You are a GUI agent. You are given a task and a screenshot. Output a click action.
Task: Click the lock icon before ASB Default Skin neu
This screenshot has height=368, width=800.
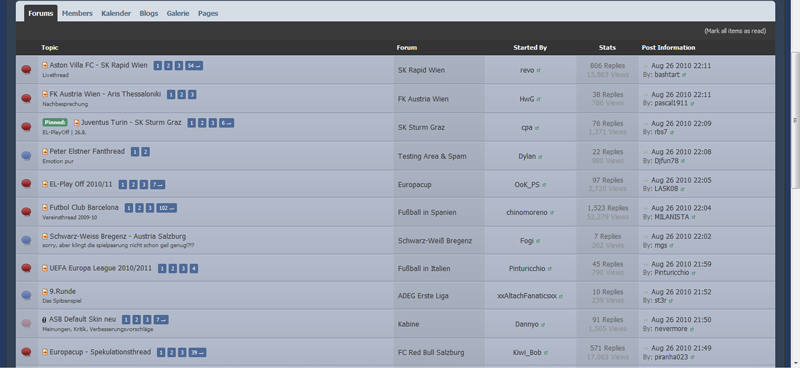(x=44, y=320)
